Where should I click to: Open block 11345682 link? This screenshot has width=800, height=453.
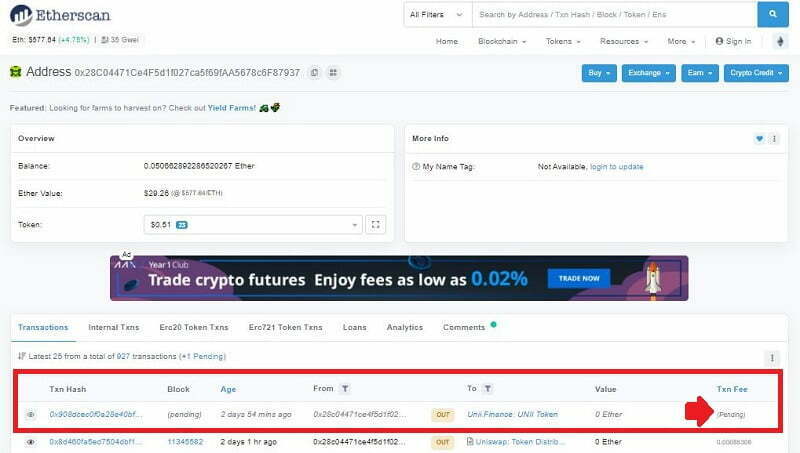(x=185, y=442)
